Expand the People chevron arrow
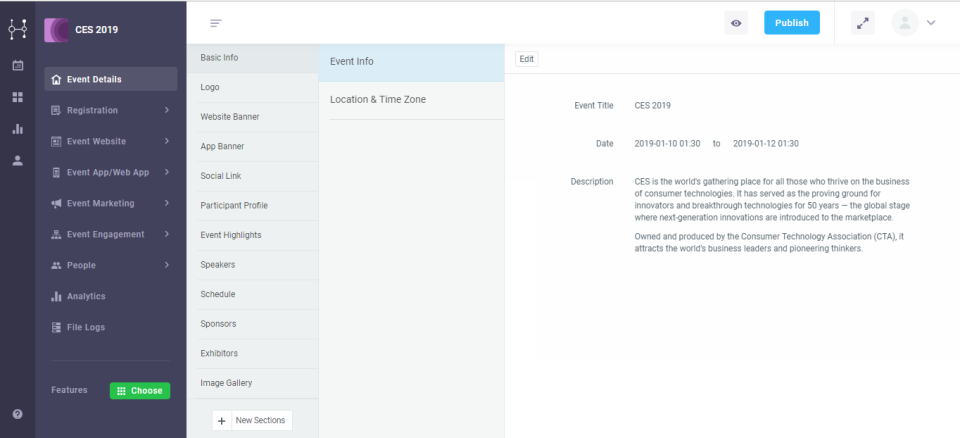The height and width of the screenshot is (438, 960). point(167,265)
